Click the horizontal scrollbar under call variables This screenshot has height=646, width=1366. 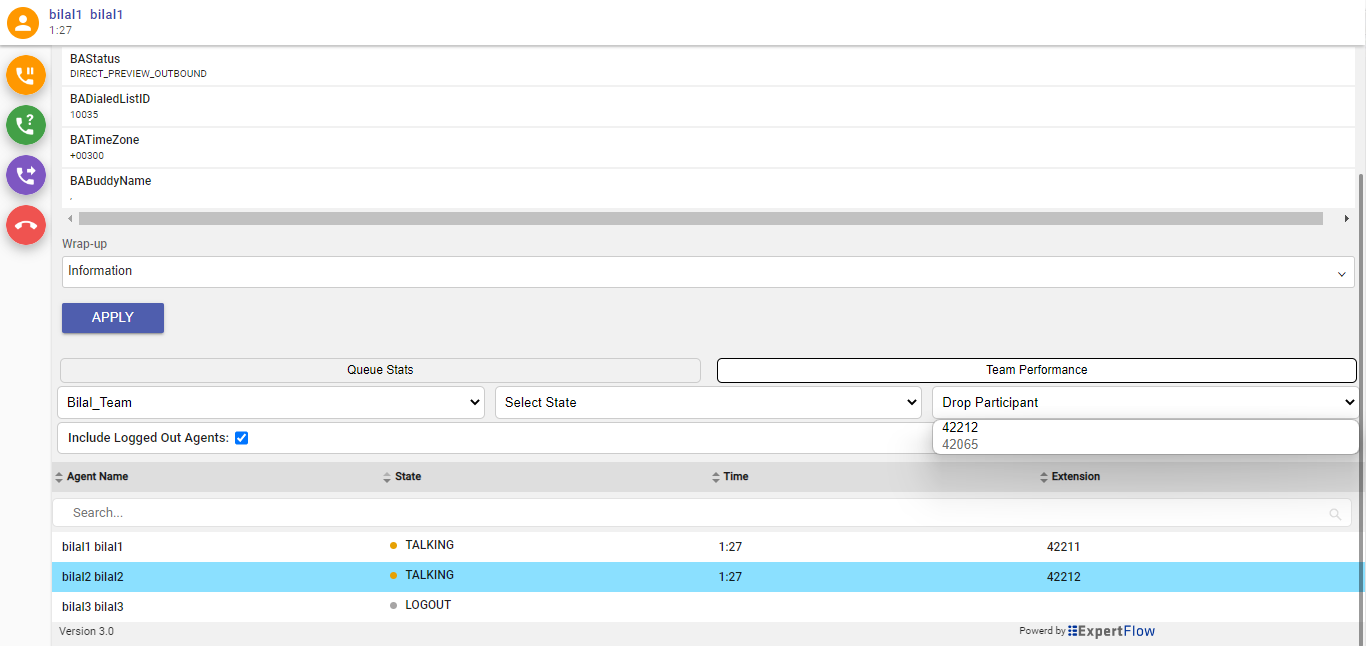pyautogui.click(x=700, y=218)
